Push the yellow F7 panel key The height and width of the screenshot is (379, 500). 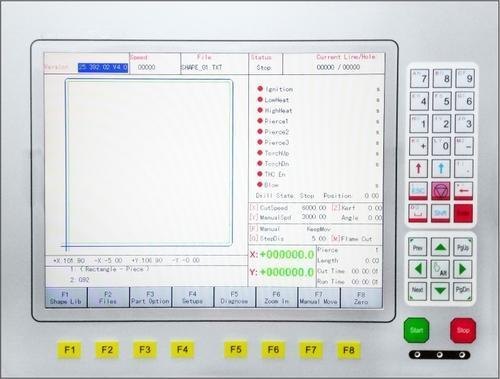tap(311, 350)
